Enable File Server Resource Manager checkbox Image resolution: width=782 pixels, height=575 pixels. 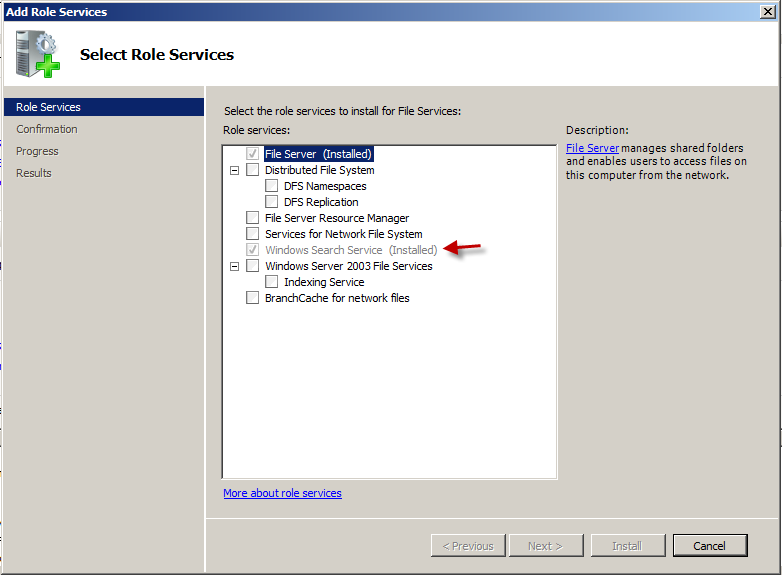252,218
